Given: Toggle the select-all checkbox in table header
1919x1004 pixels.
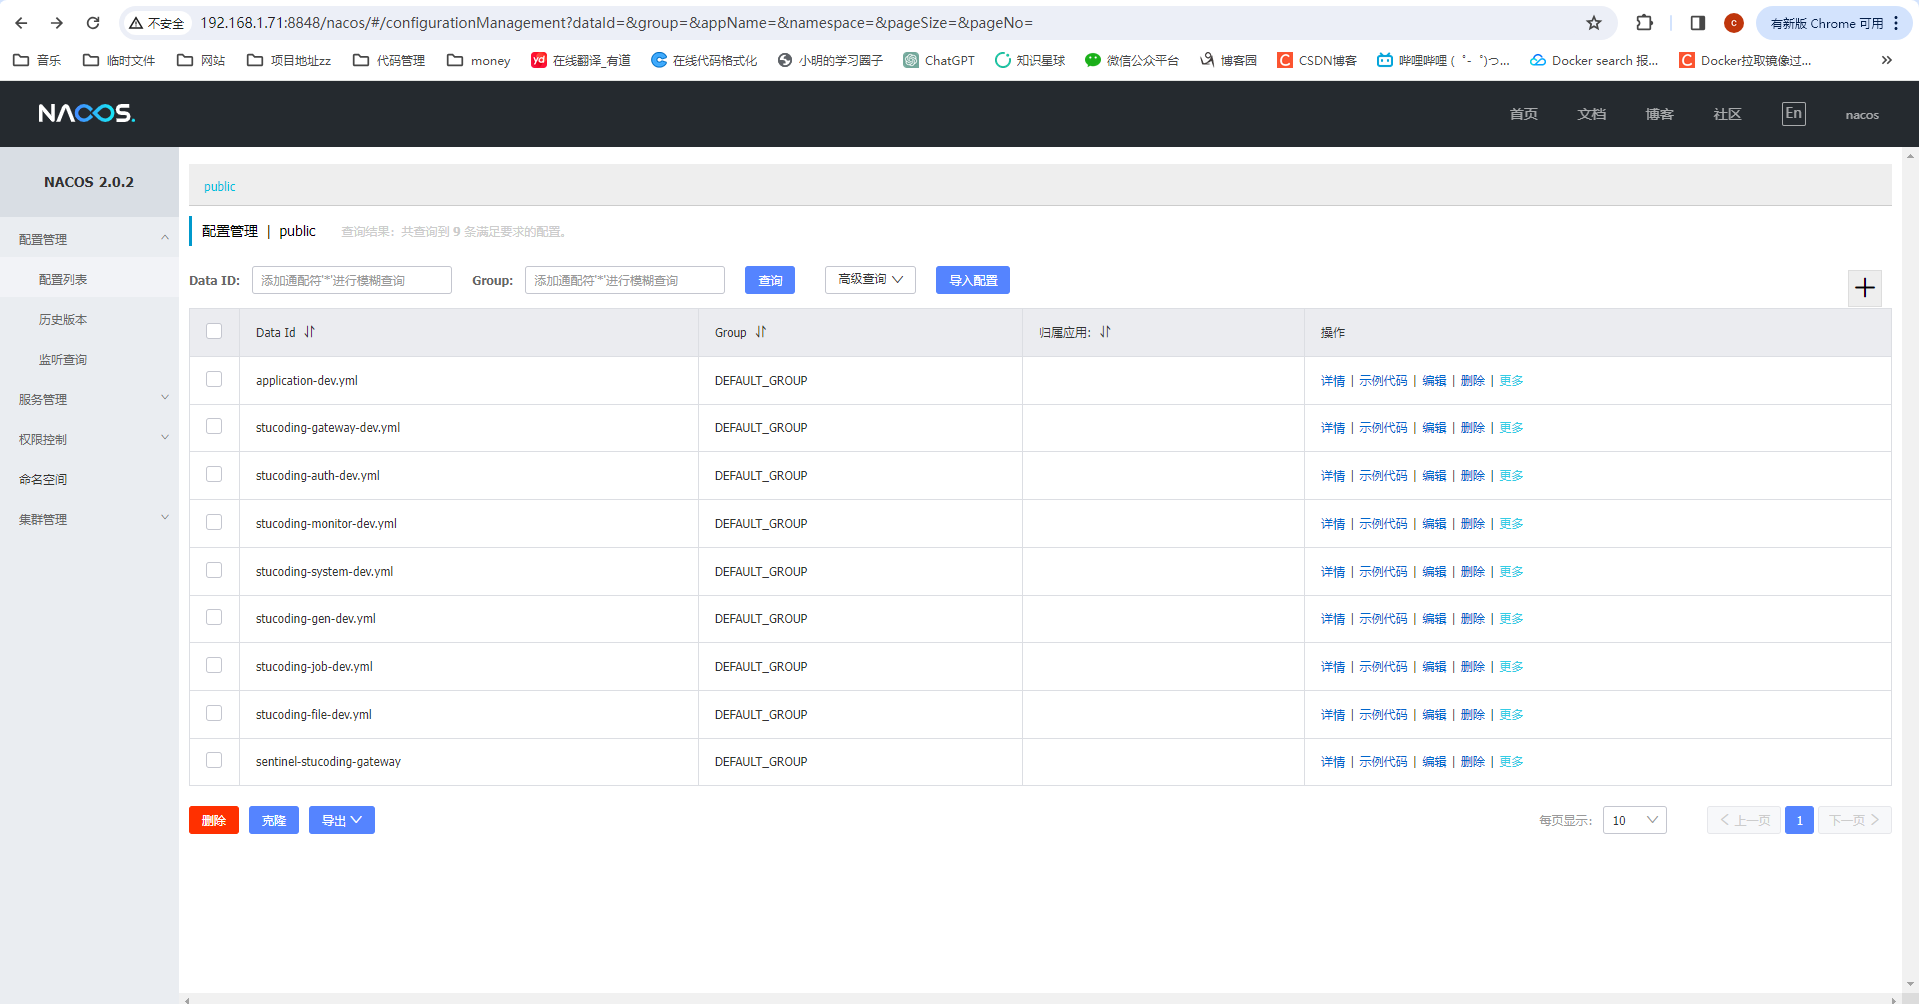Looking at the screenshot, I should [x=214, y=331].
